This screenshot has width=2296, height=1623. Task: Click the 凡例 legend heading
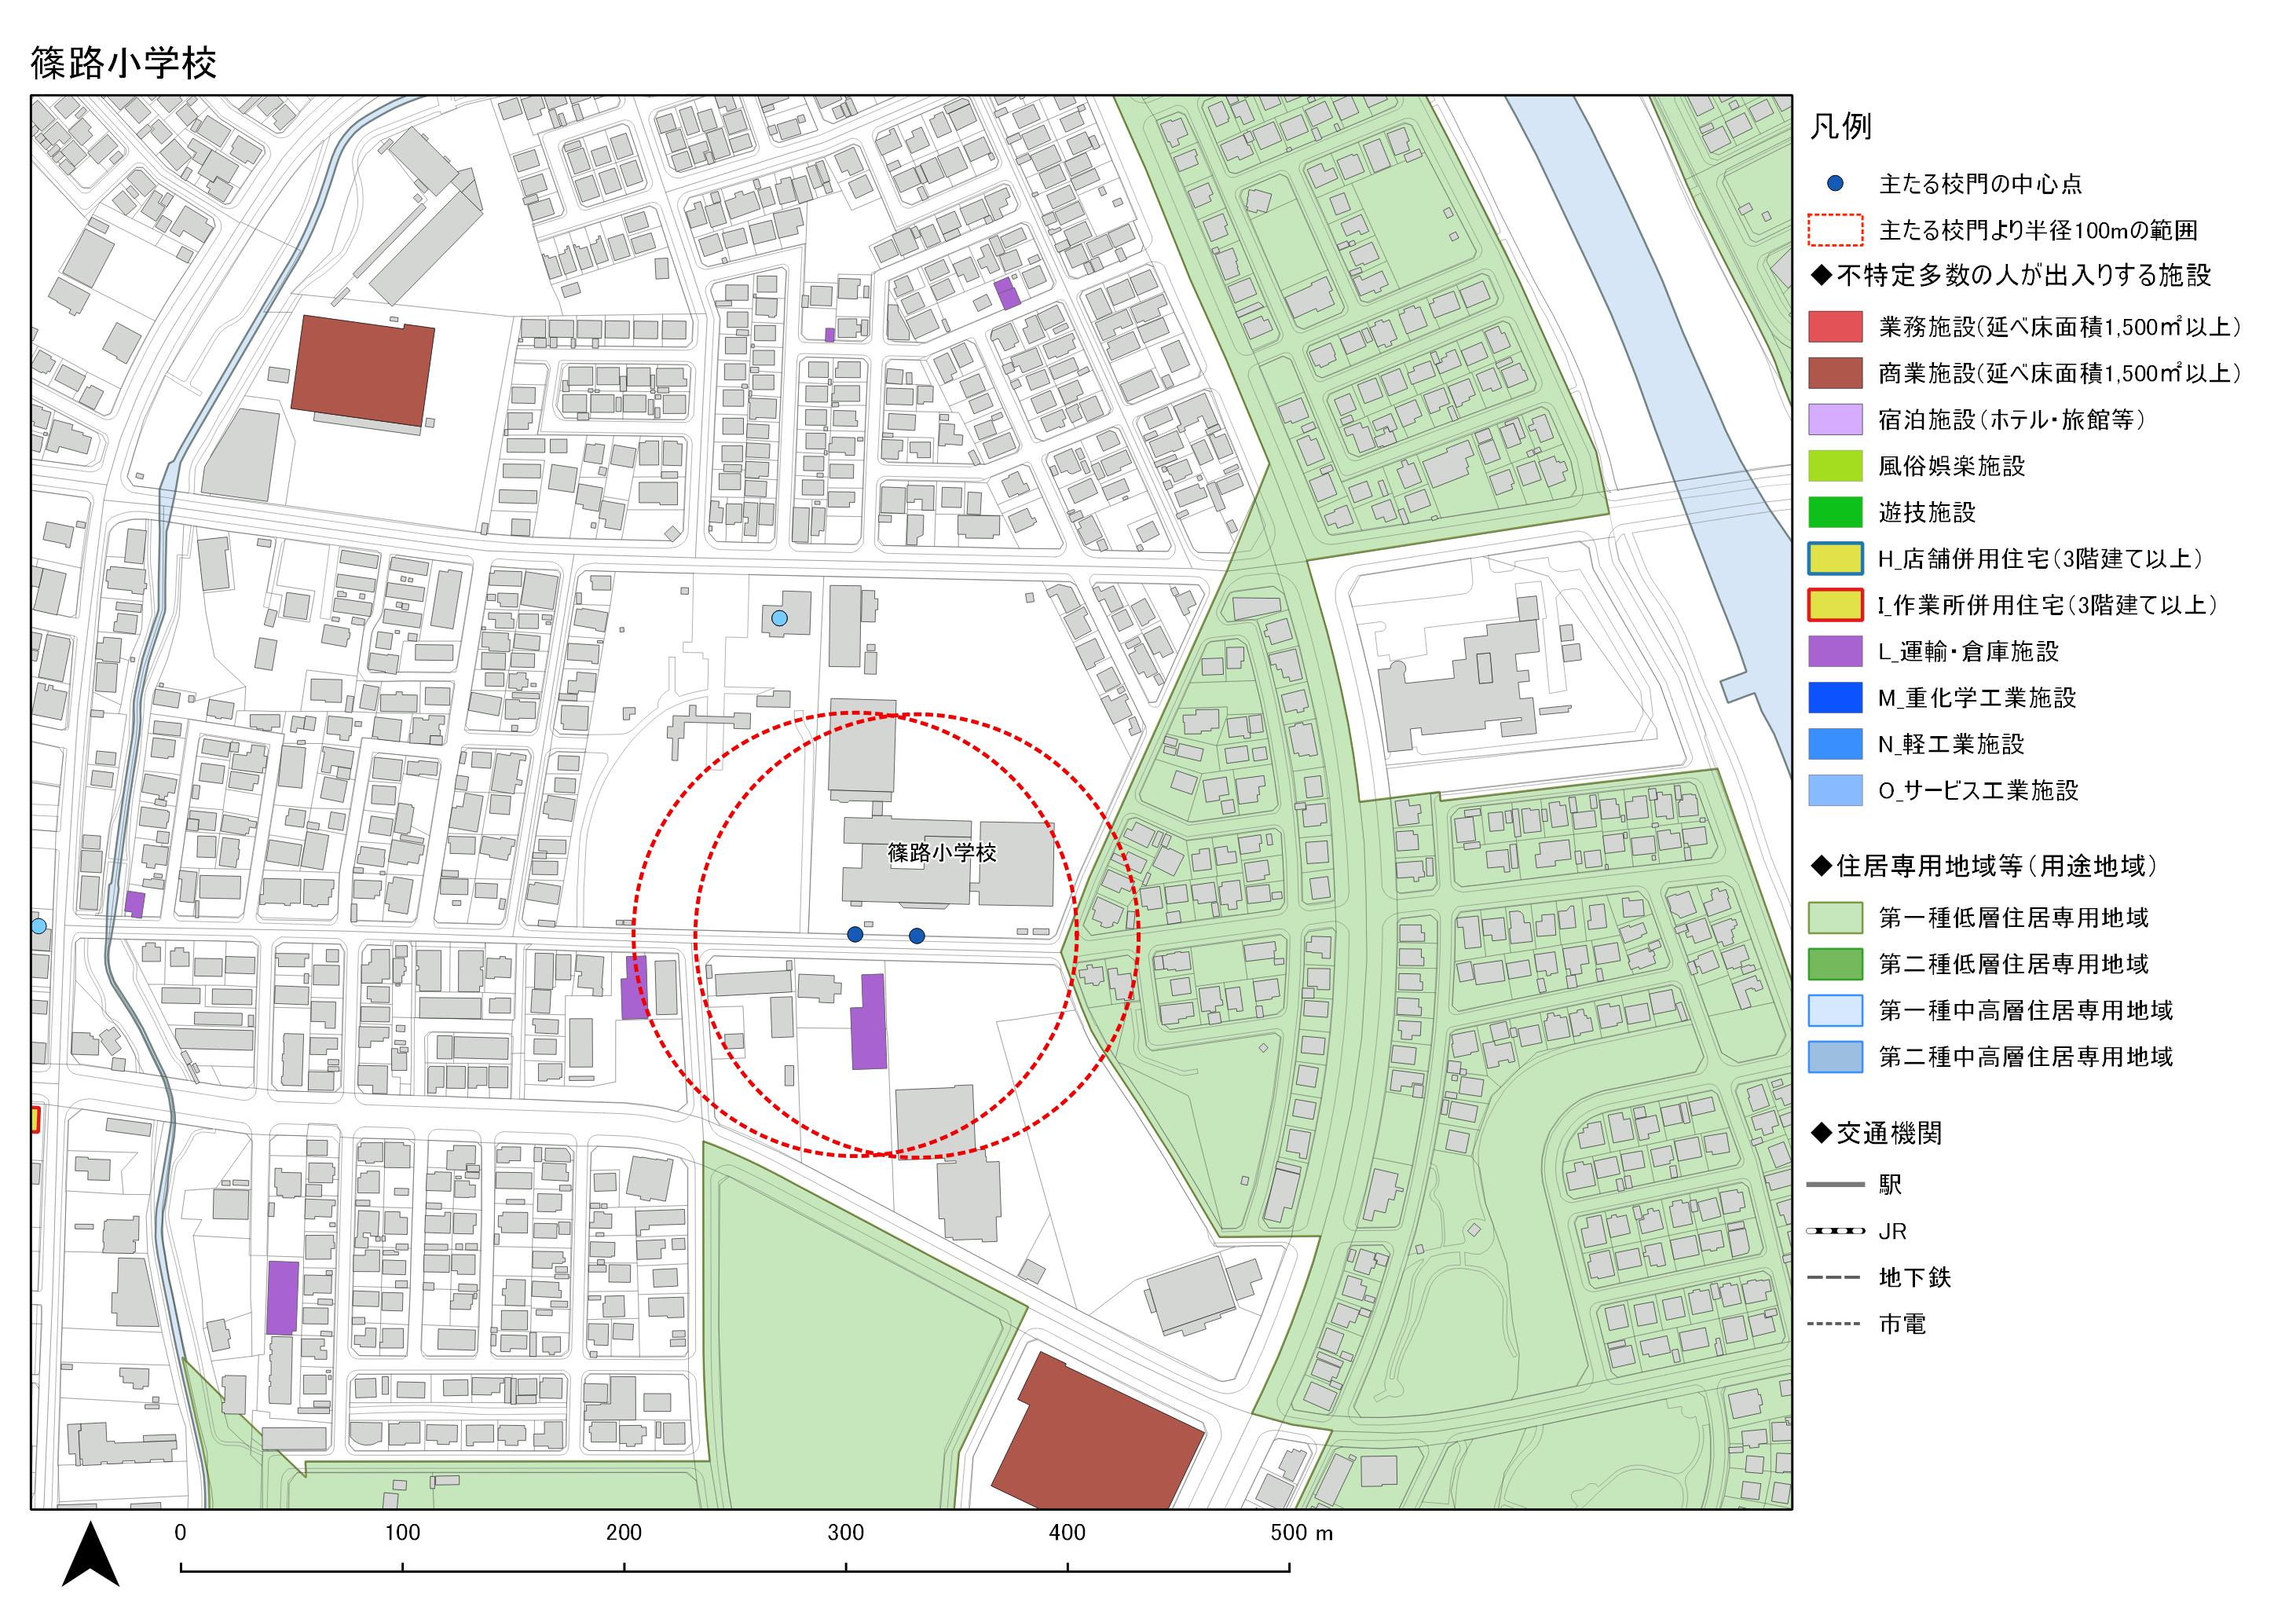click(1840, 127)
